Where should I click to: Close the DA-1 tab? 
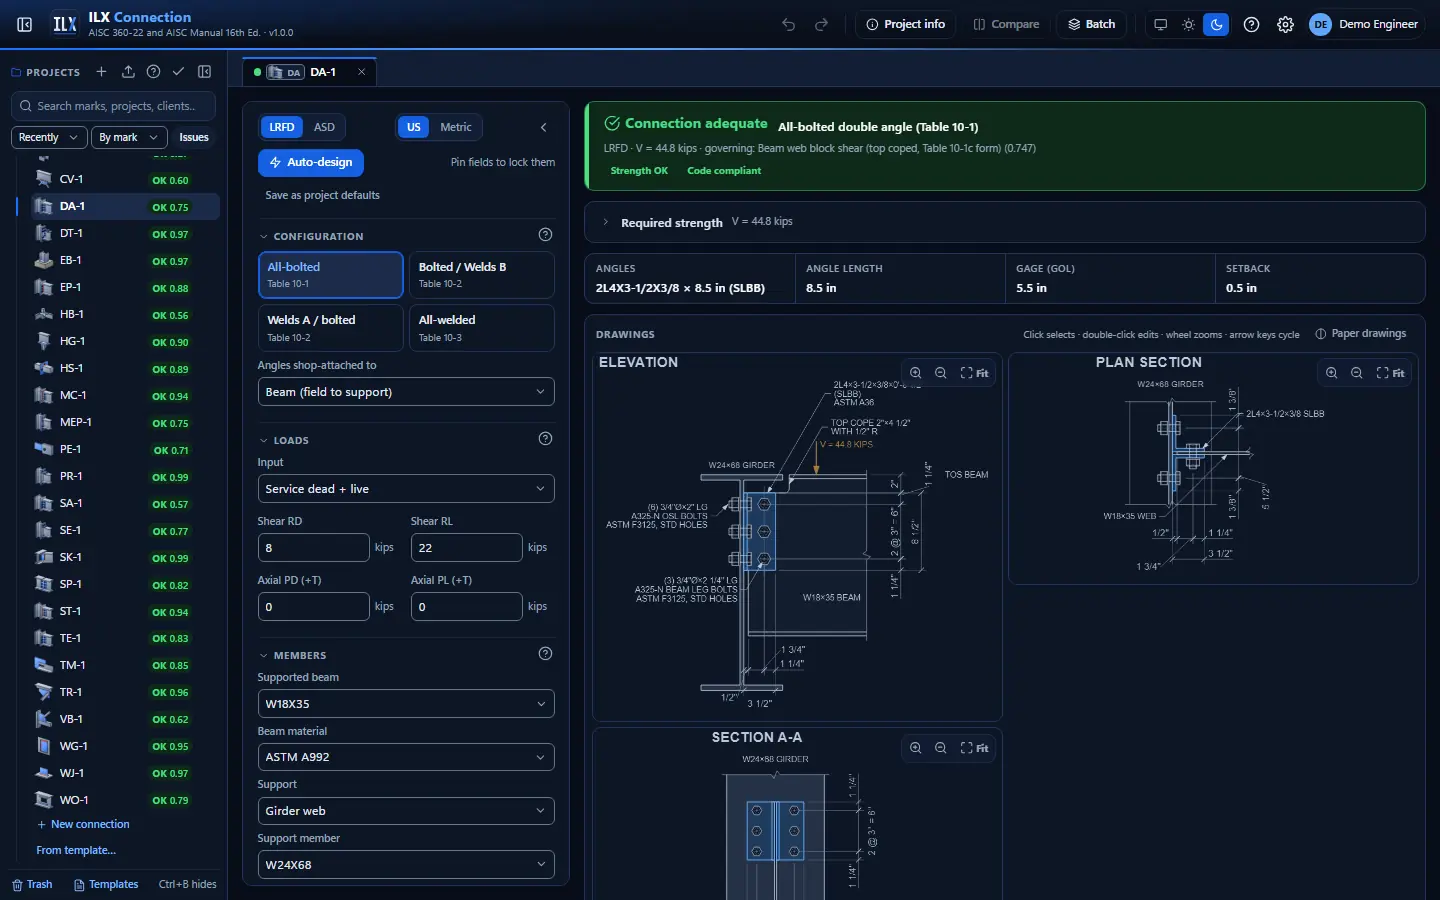pyautogui.click(x=361, y=72)
